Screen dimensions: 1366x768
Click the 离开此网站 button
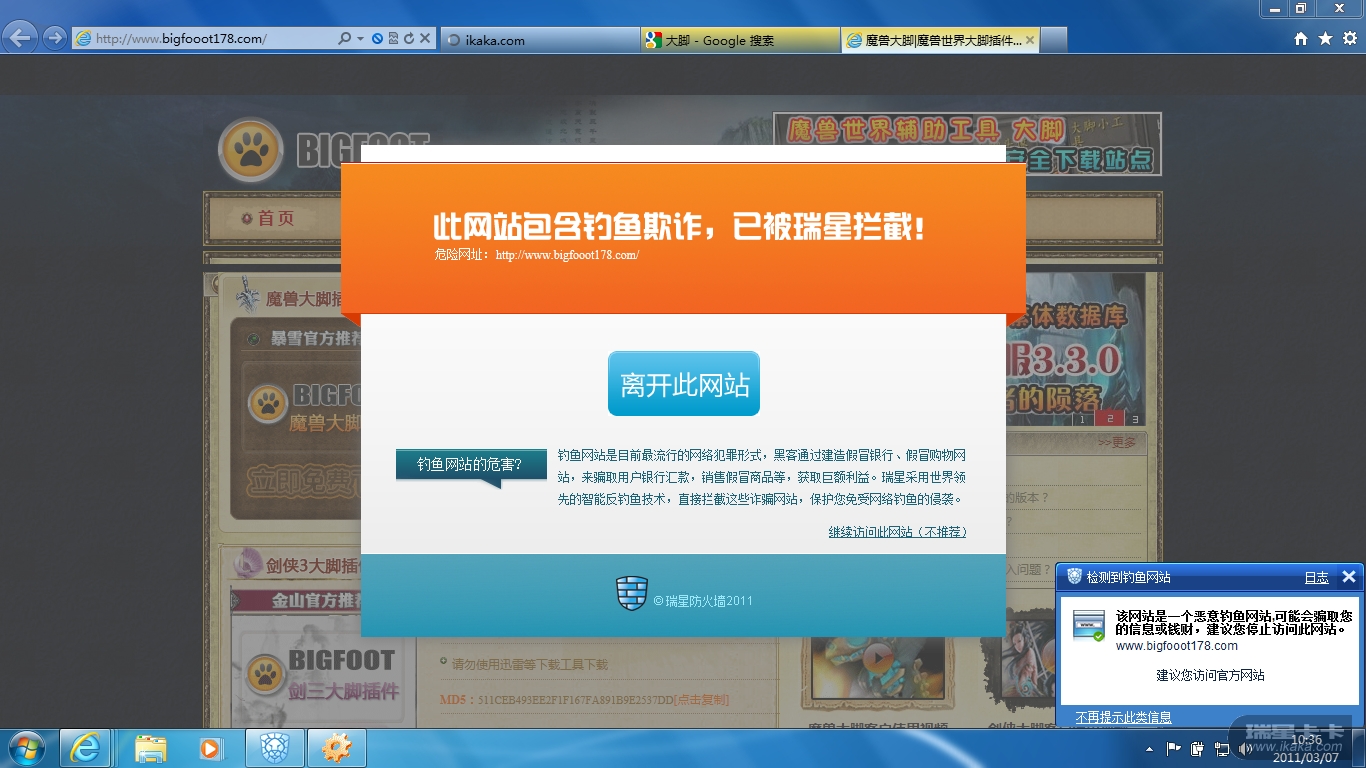684,384
